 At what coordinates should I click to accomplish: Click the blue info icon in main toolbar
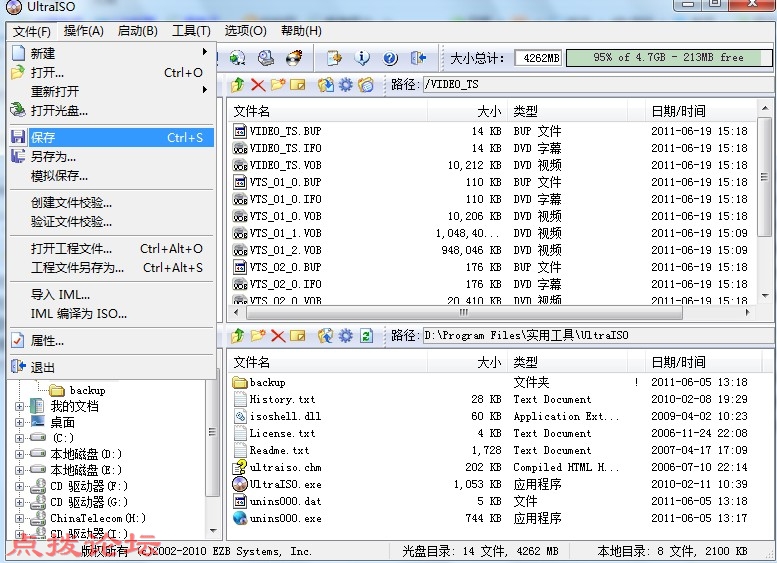click(362, 58)
